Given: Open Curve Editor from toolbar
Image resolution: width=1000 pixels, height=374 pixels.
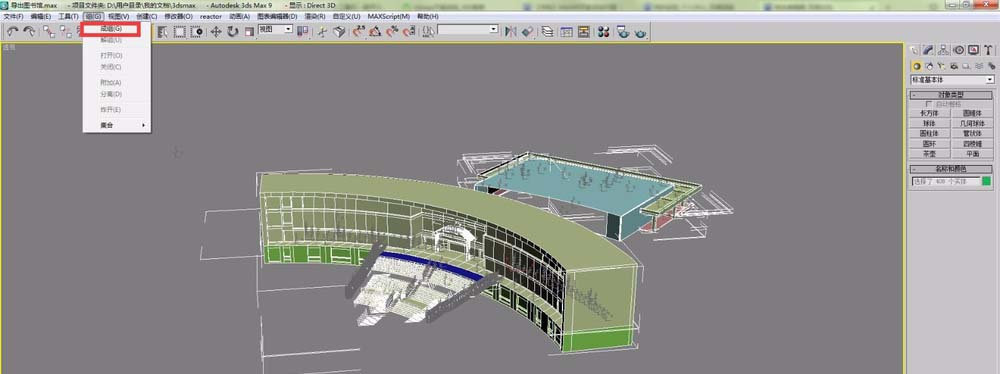Looking at the screenshot, I should 566,31.
